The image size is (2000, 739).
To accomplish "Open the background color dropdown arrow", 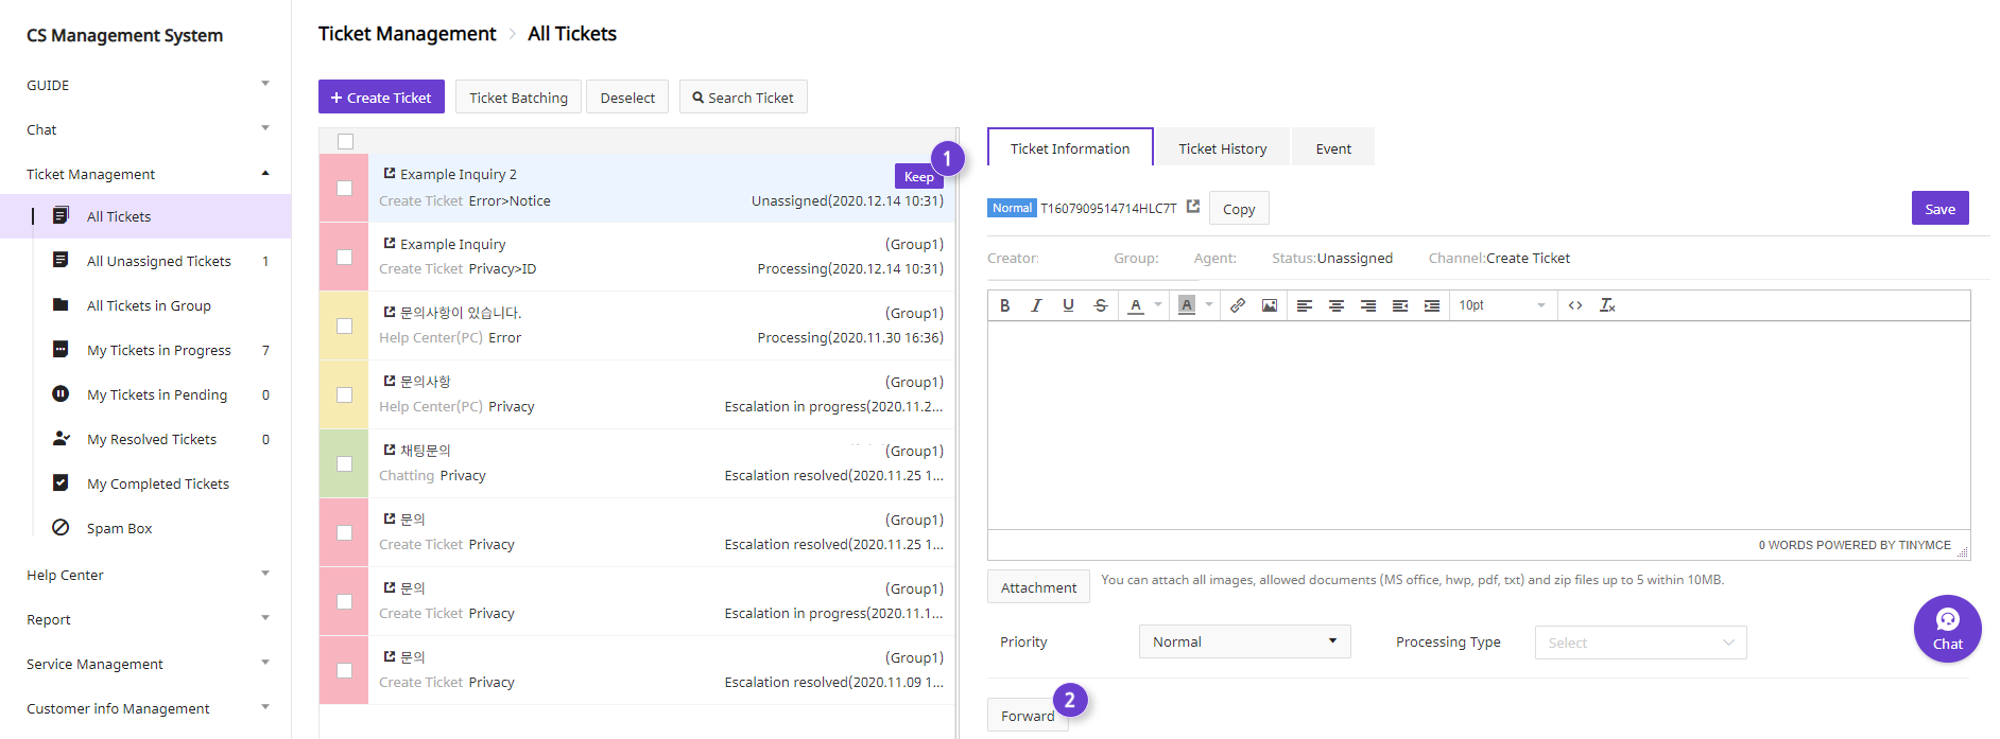I will 1209,305.
